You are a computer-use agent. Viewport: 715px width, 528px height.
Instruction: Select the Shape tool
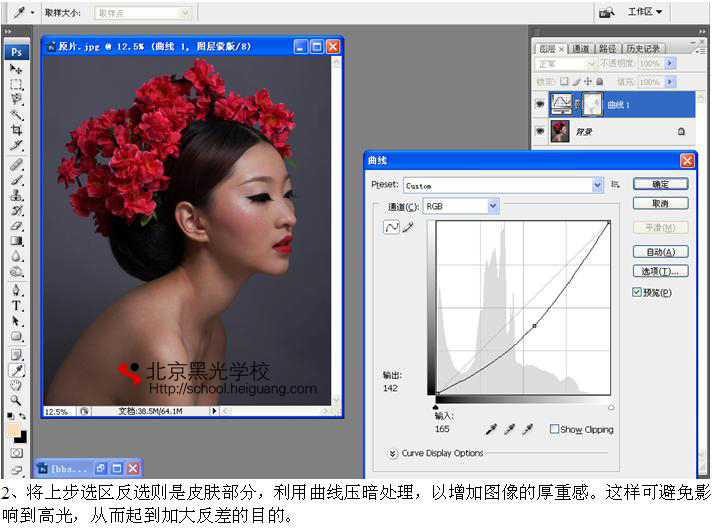(x=16, y=336)
